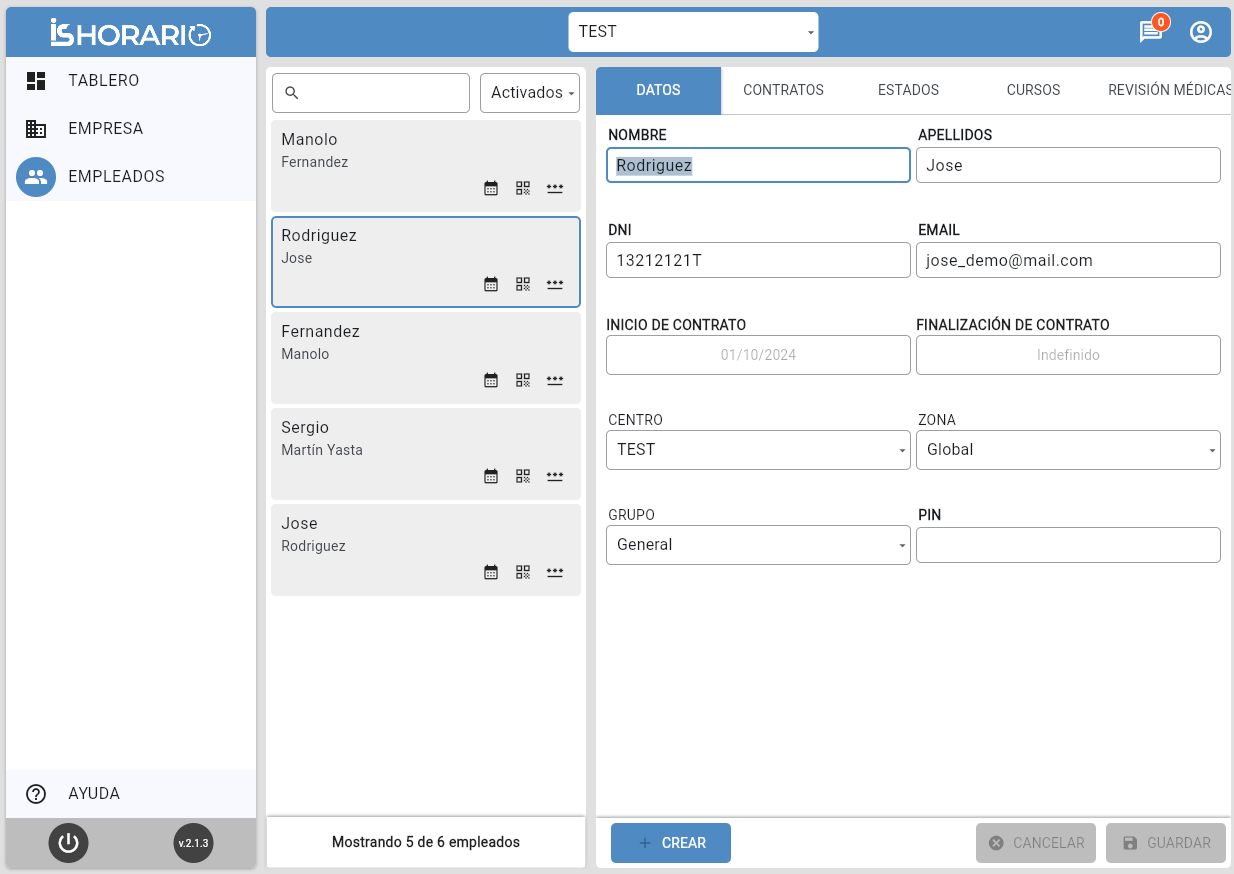This screenshot has height=874, width=1234.
Task: Switch to the Contratos tab
Action: (x=783, y=90)
